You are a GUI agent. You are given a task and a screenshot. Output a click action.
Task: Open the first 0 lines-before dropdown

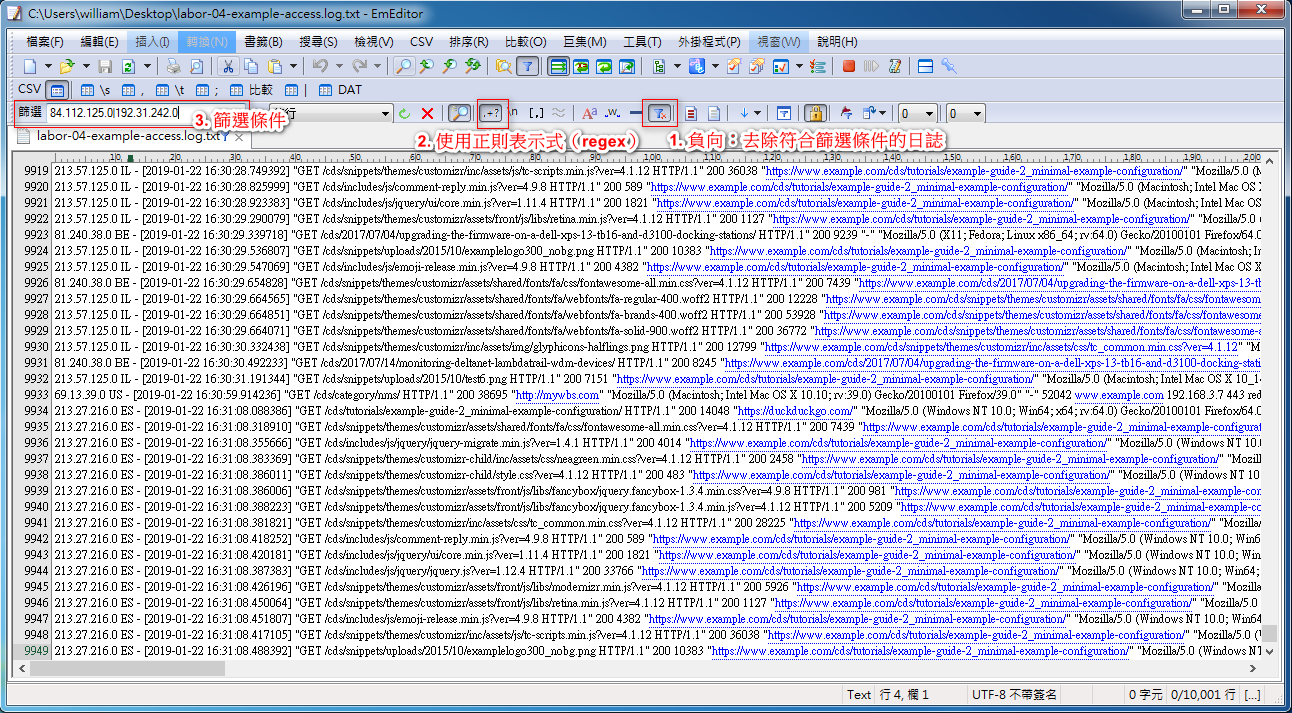(918, 114)
